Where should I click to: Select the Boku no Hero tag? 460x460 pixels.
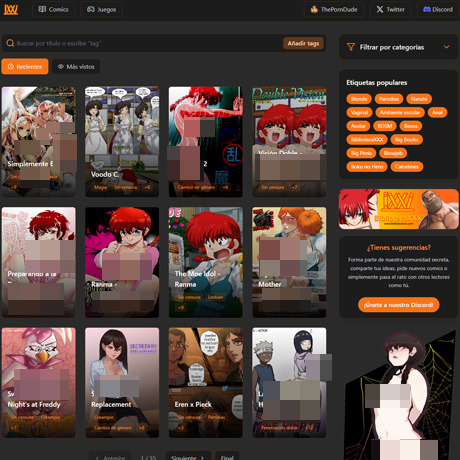[367, 167]
